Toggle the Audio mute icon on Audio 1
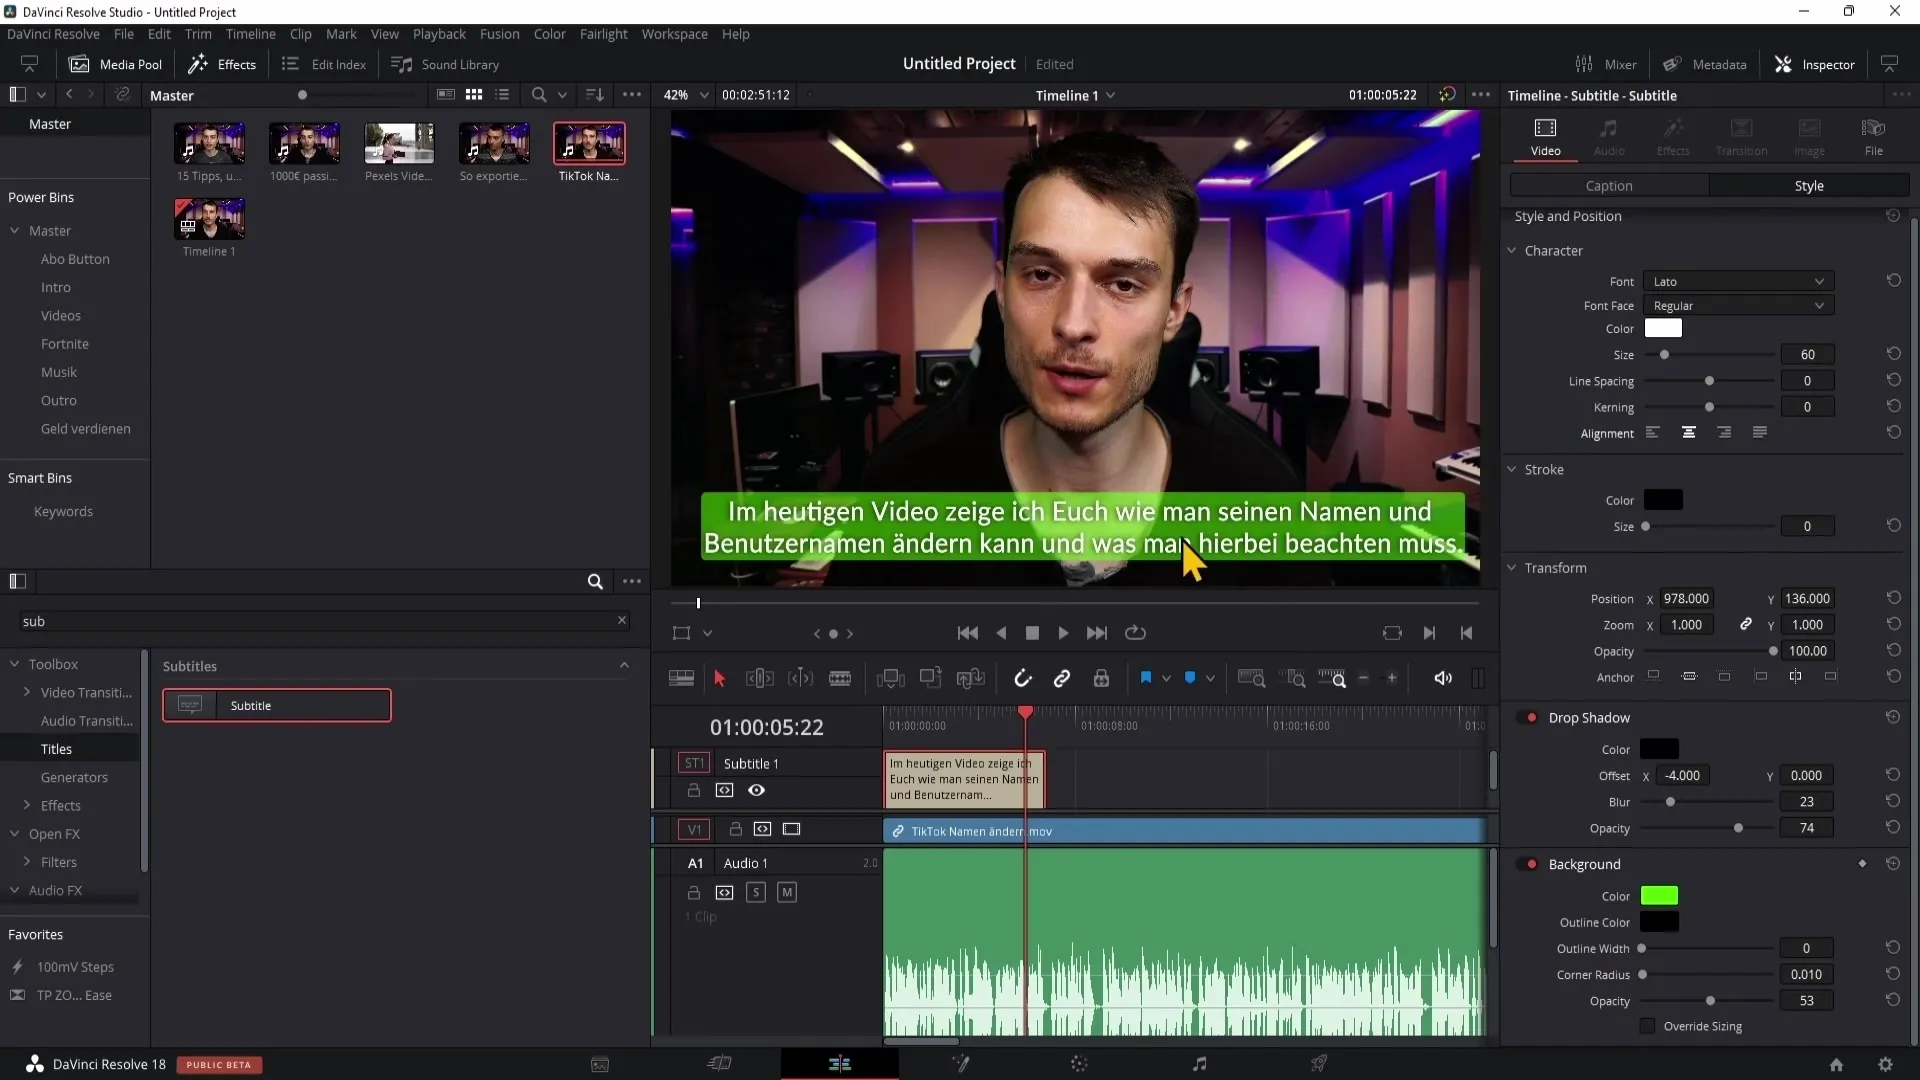1920x1080 pixels. tap(786, 893)
